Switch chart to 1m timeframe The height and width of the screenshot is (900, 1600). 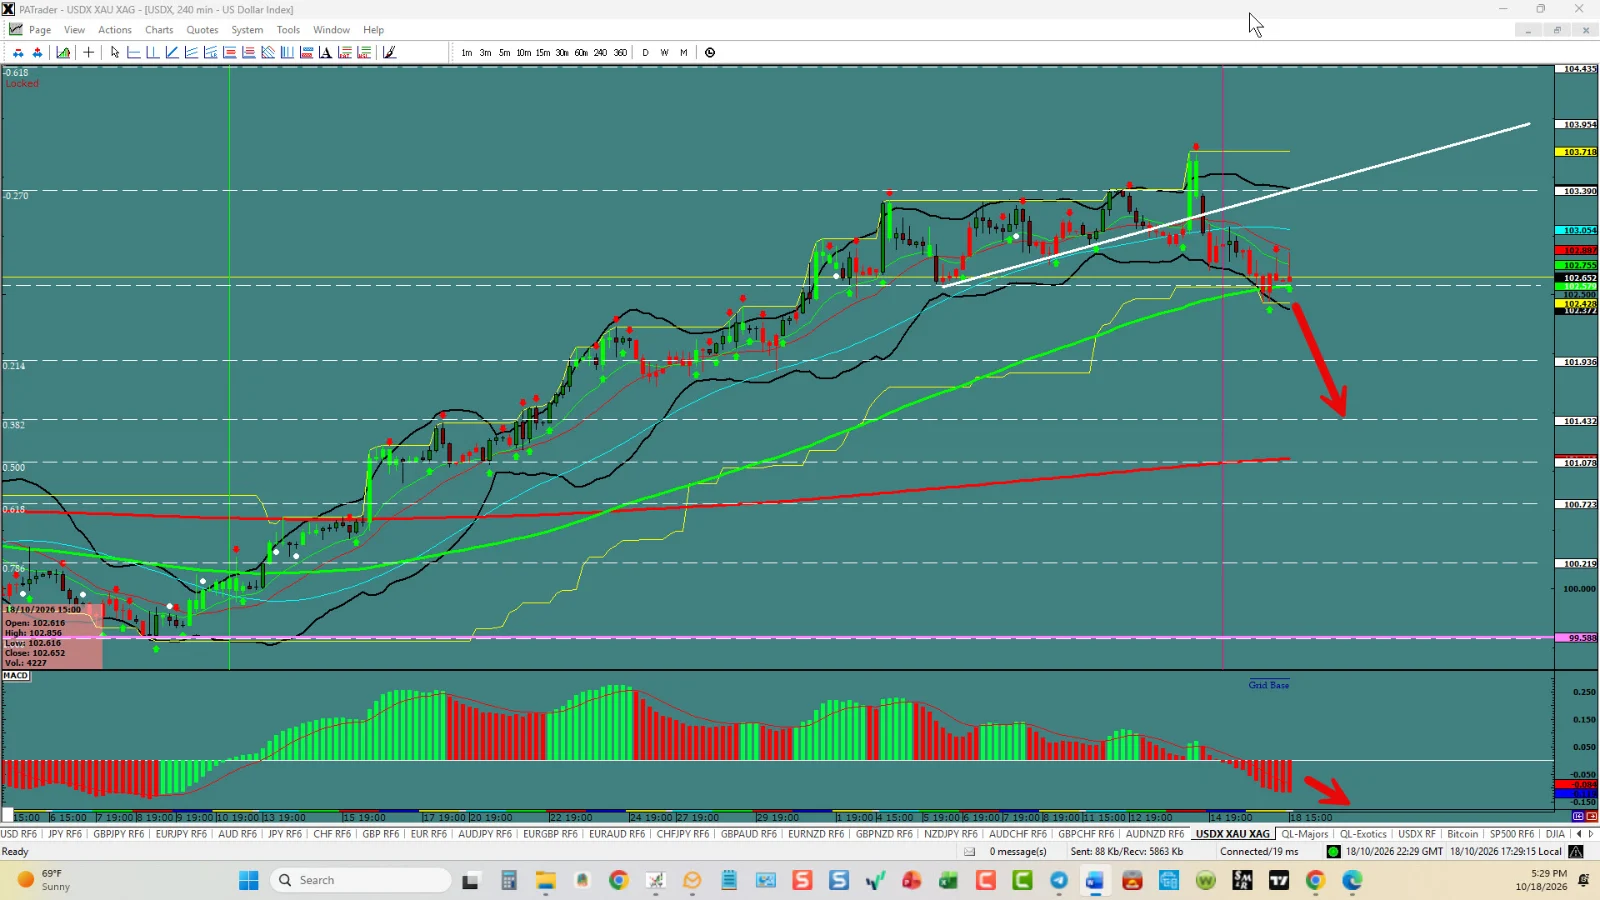coord(467,52)
